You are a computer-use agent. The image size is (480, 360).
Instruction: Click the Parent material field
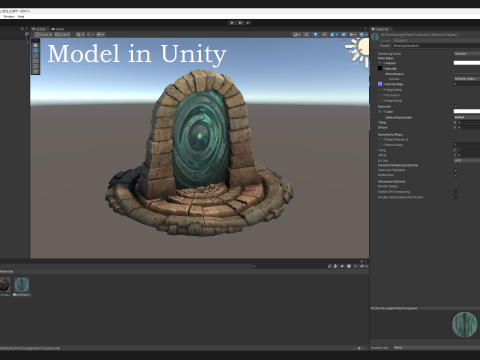point(436,45)
